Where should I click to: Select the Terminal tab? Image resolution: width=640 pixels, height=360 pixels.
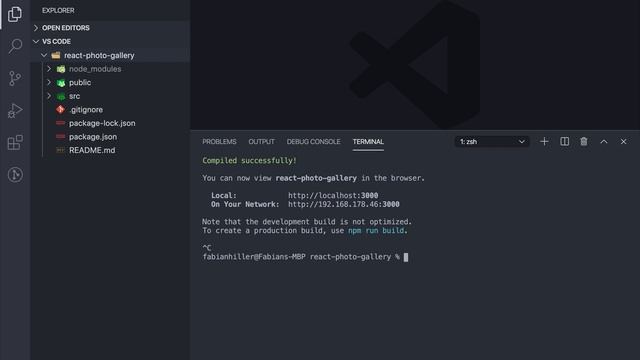coord(368,142)
